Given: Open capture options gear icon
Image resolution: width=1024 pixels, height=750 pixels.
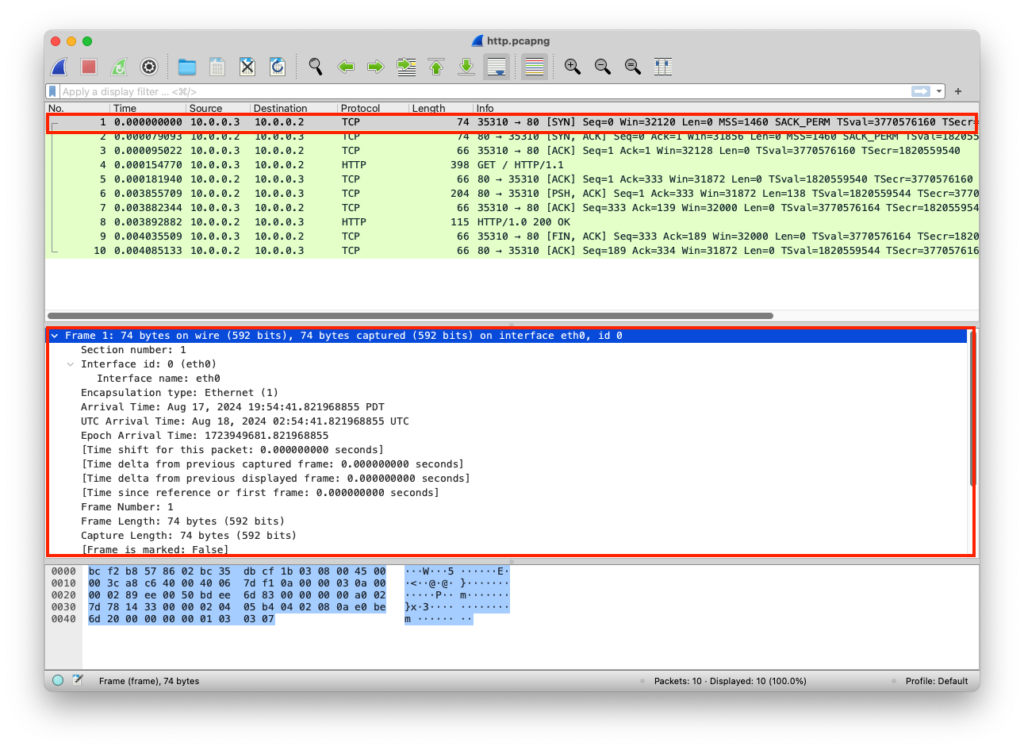Looking at the screenshot, I should coord(149,67).
